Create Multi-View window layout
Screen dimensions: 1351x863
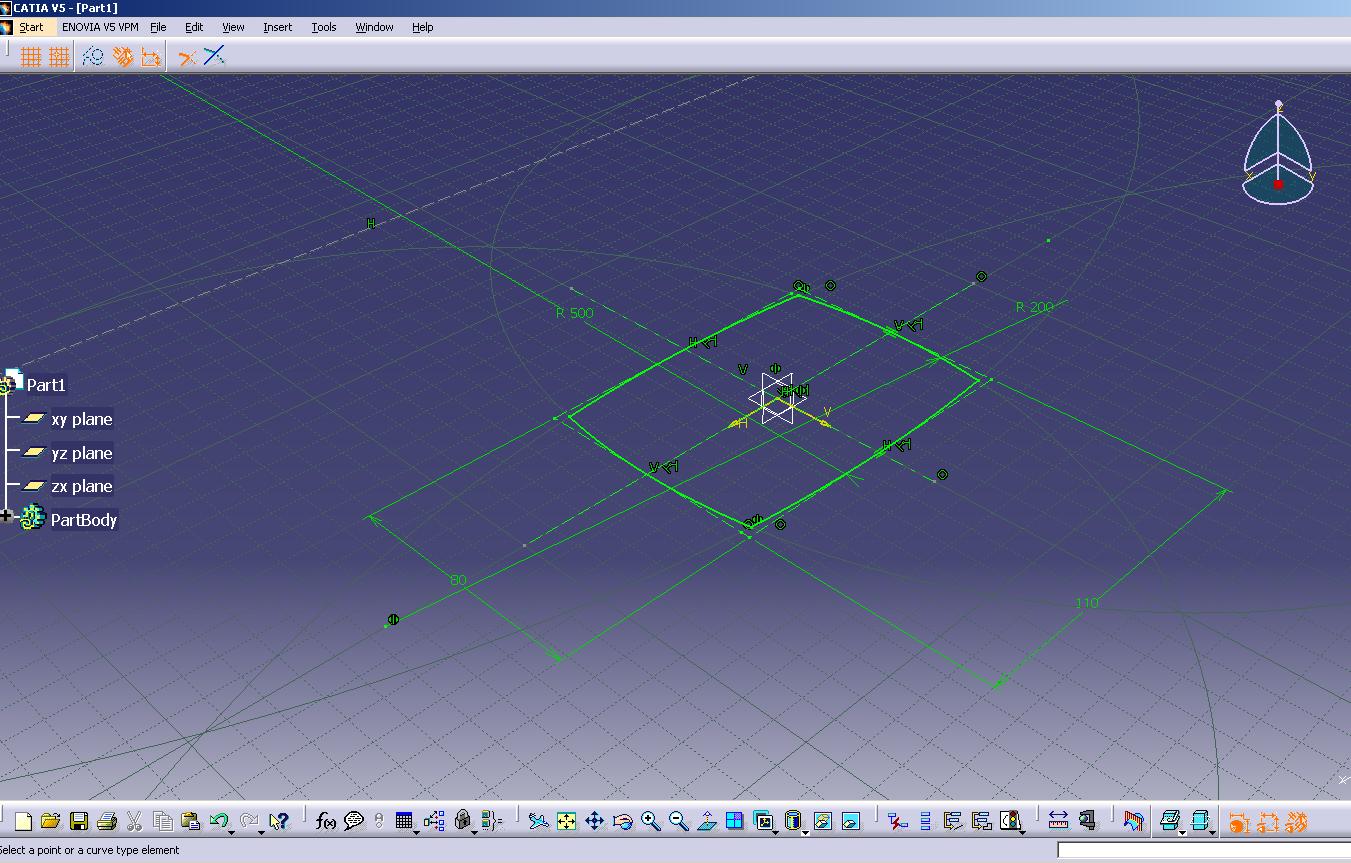coord(734,821)
